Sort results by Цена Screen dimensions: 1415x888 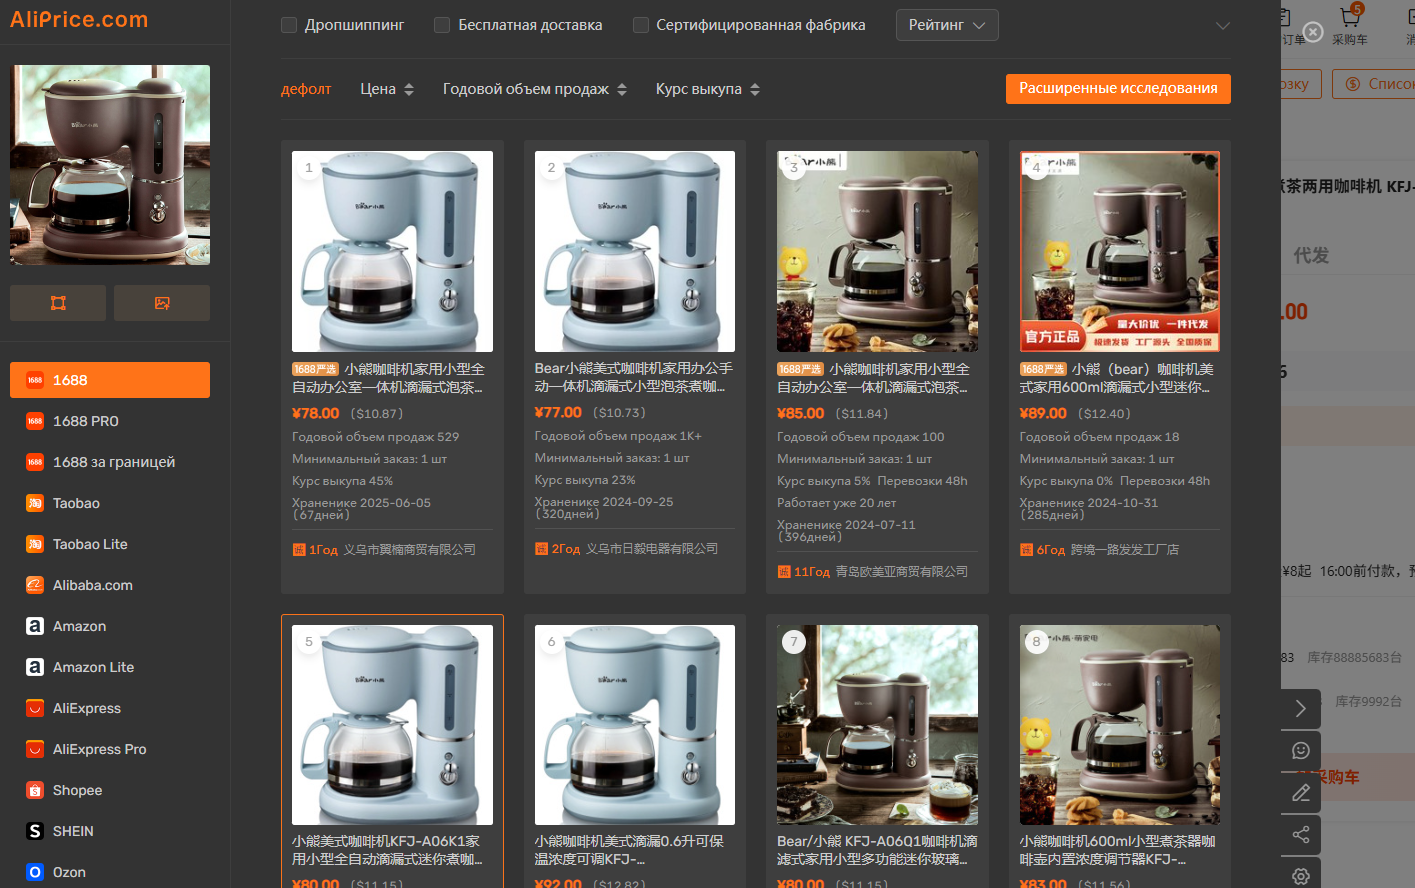[386, 89]
